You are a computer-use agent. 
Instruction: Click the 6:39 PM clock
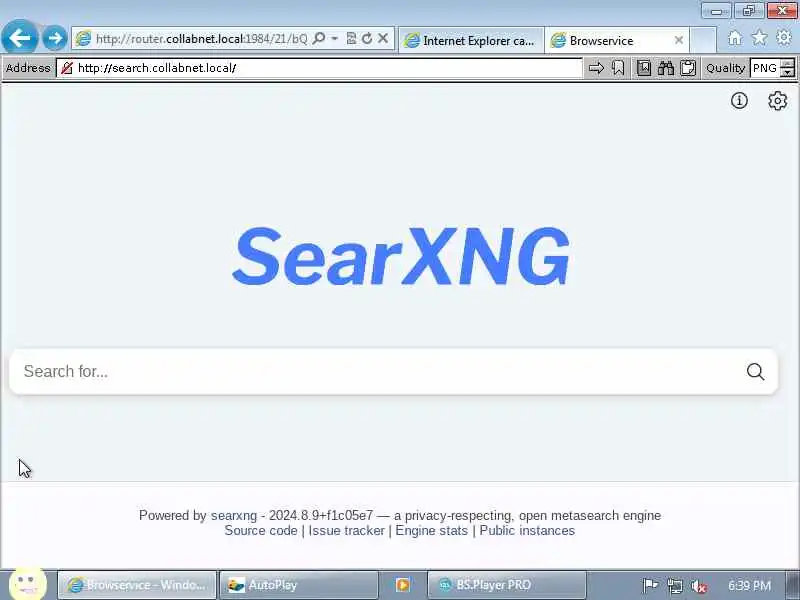[x=749, y=585]
